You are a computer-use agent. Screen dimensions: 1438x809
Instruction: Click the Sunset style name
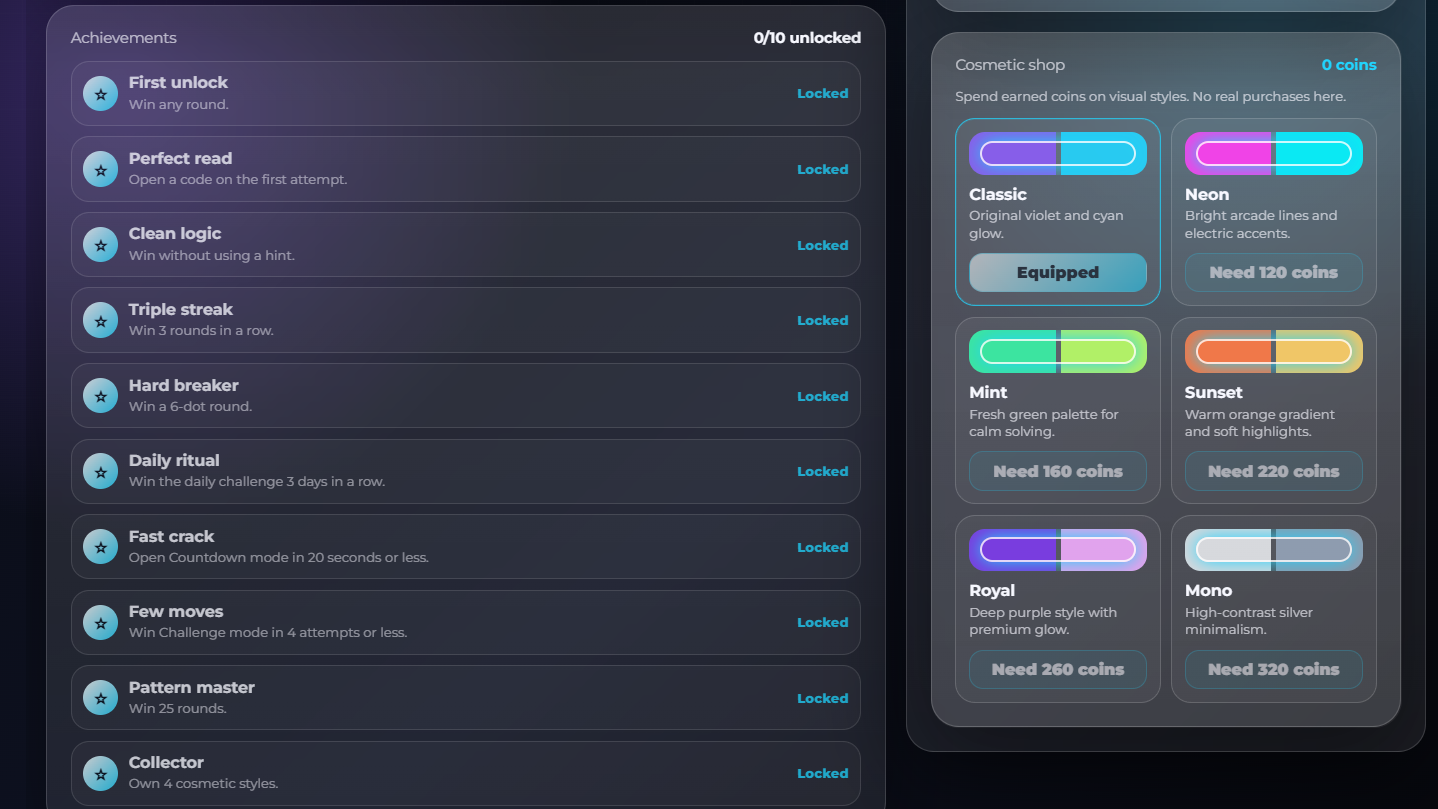1214,393
